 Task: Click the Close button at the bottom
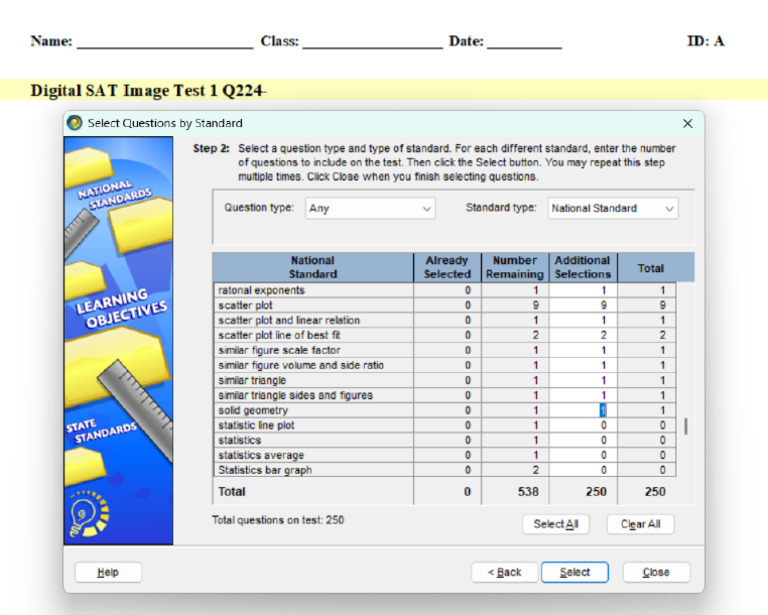656,572
